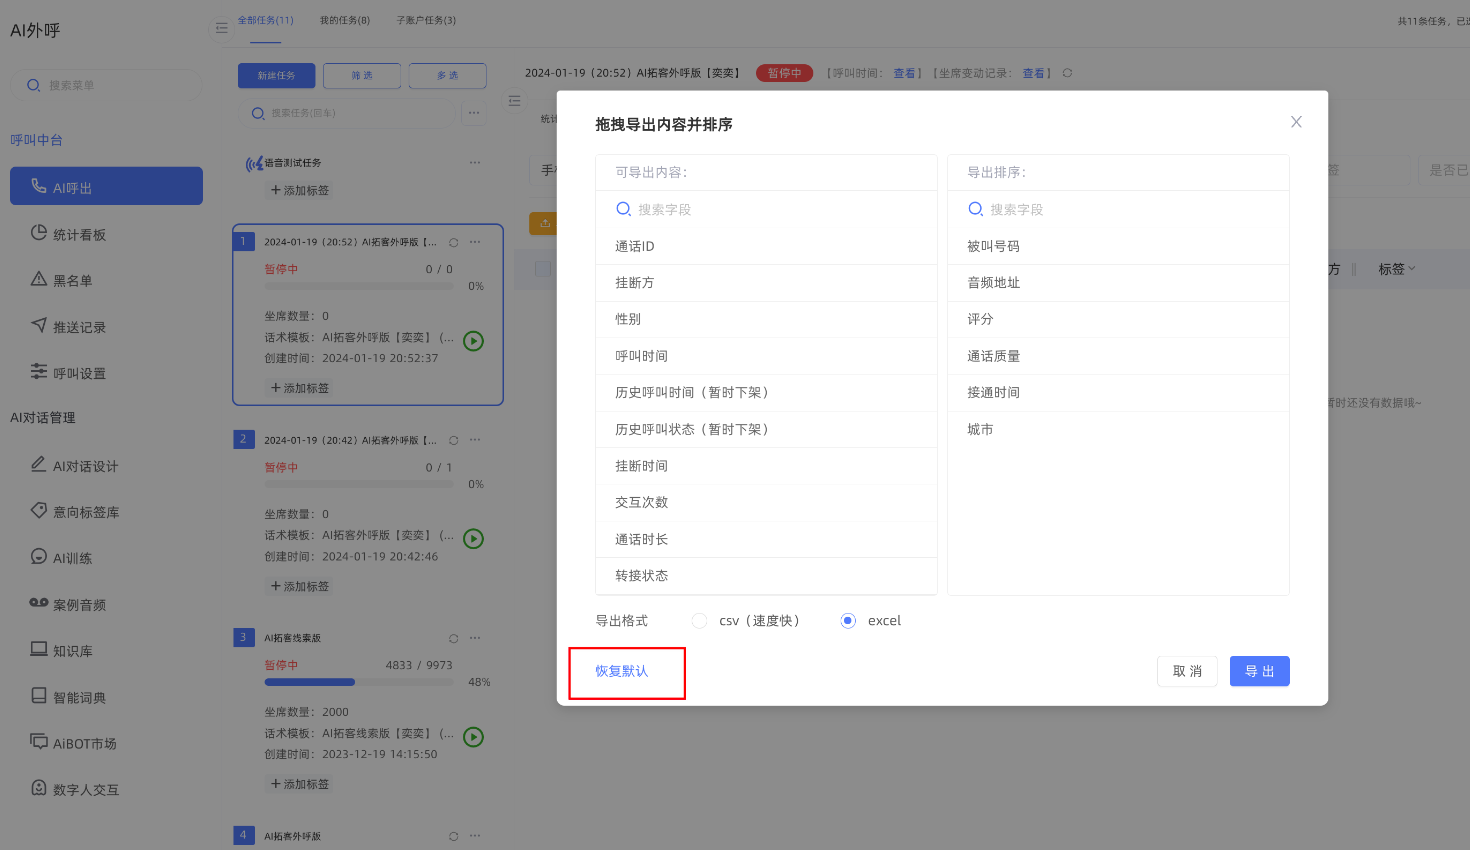Viewport: 1470px width, 850px height.
Task: Switch to the 我的任务(8) tab
Action: click(x=345, y=20)
